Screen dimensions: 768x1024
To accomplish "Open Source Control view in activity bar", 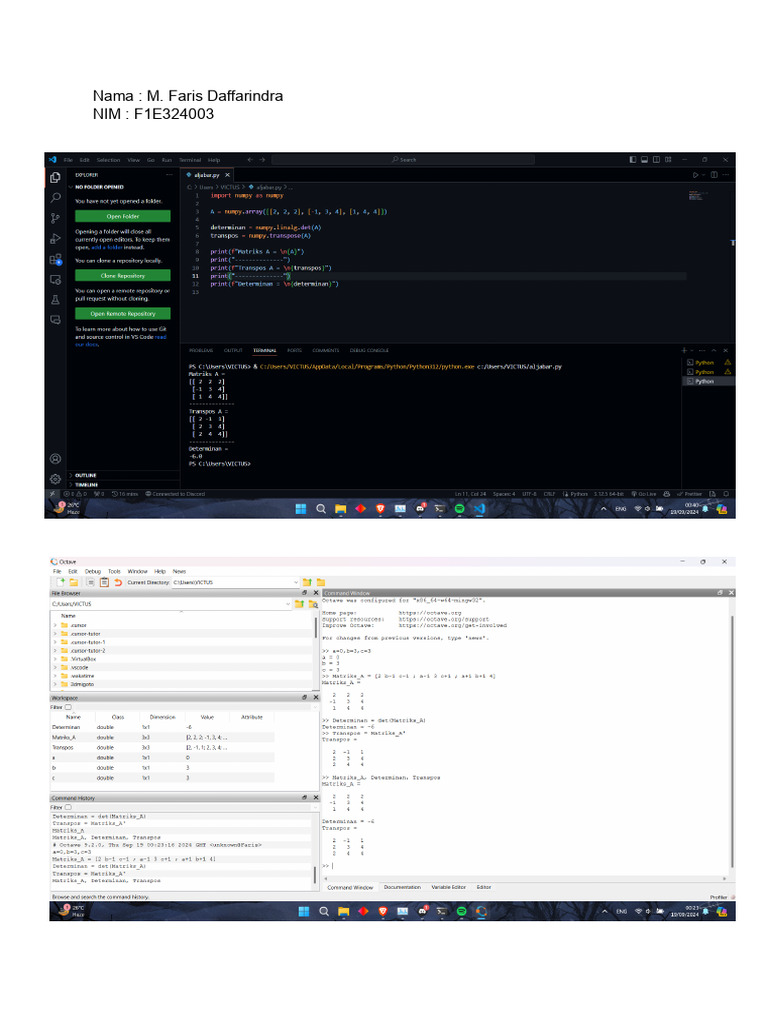I will [56, 217].
